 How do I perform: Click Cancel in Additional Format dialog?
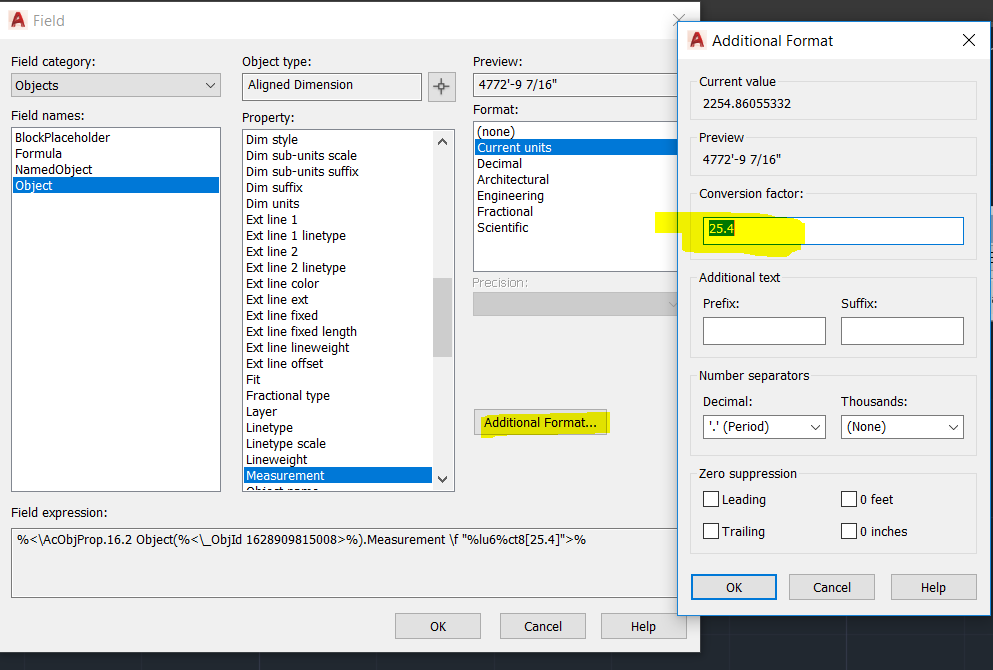point(832,587)
